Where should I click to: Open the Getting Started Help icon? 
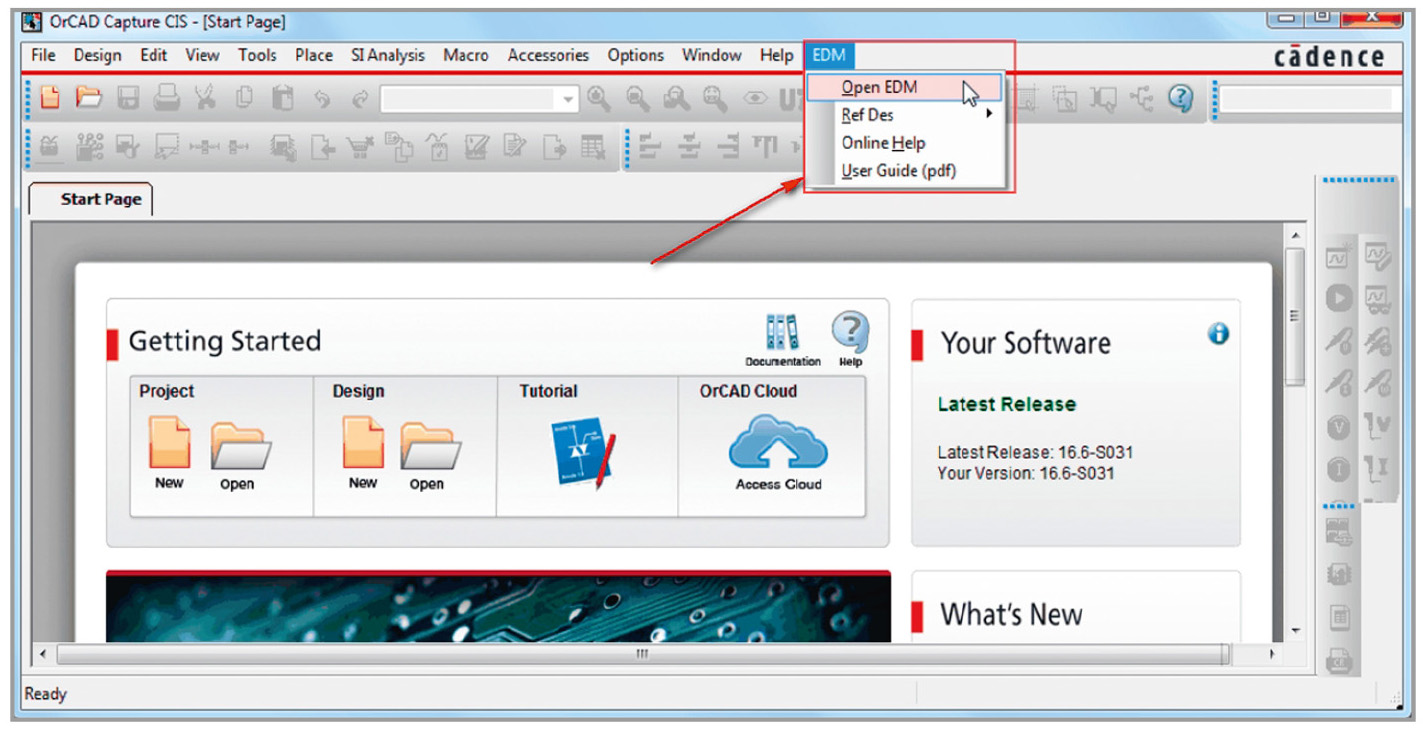tap(850, 339)
